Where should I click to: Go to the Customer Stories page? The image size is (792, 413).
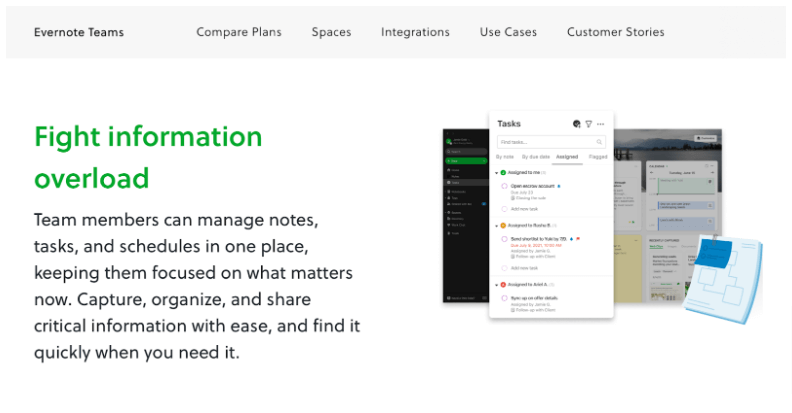click(x=615, y=32)
